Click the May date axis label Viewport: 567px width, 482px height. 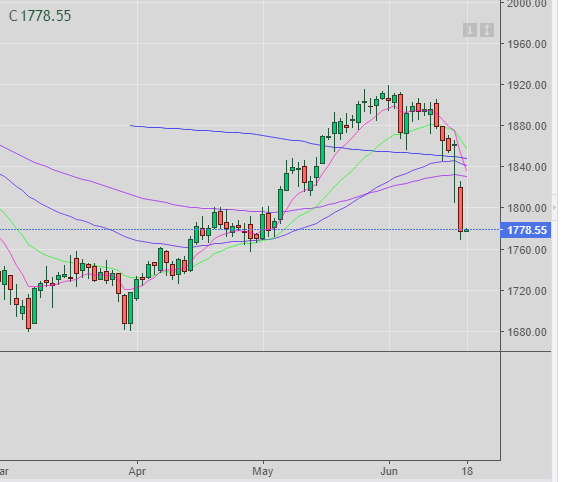pyautogui.click(x=263, y=472)
